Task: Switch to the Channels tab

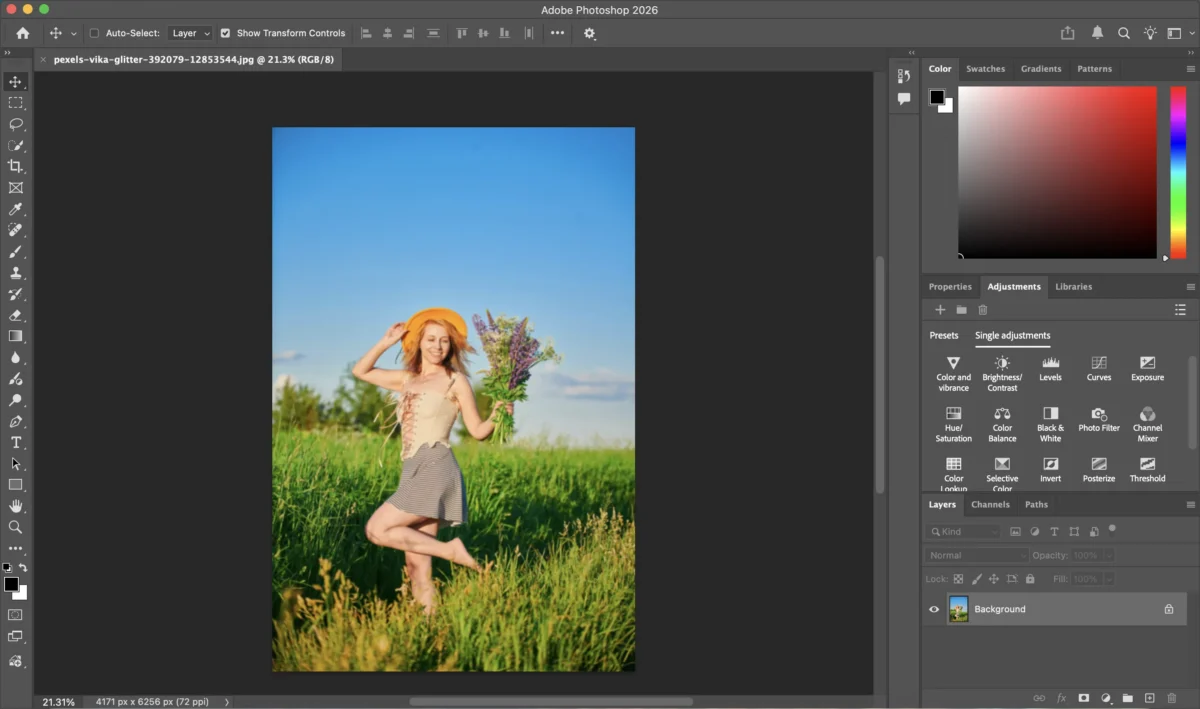Action: pos(990,504)
